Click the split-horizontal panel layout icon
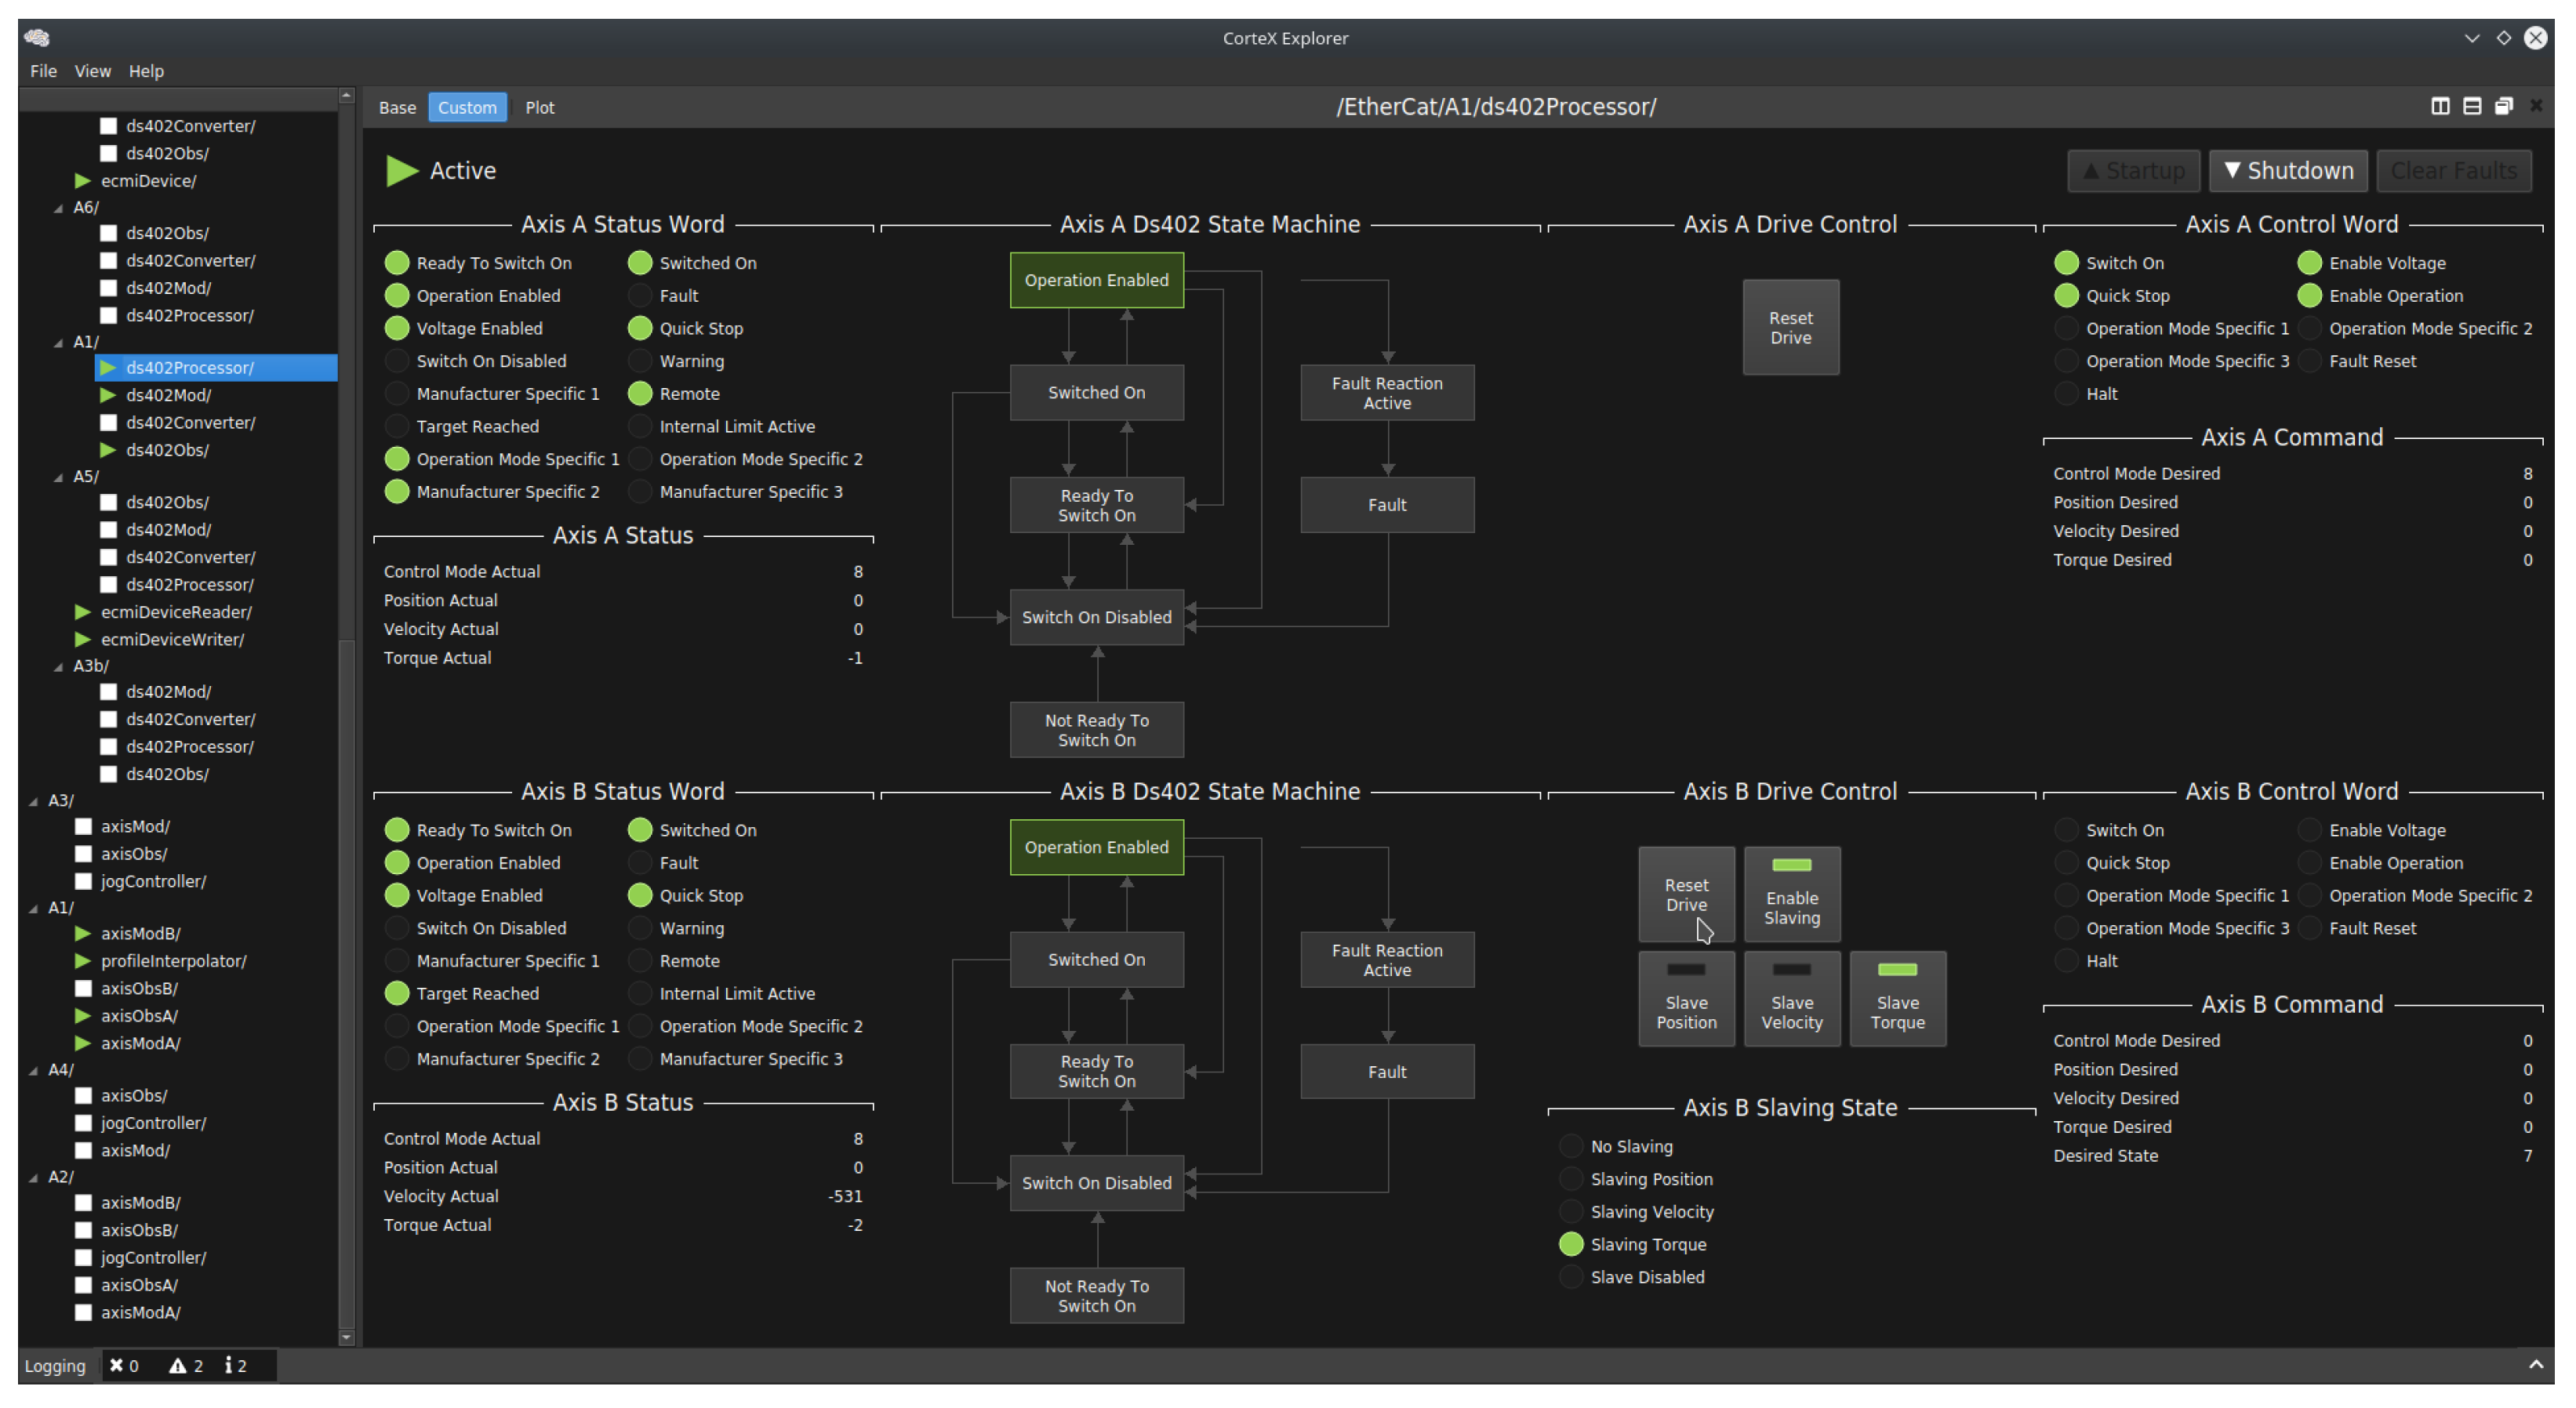 coord(2472,106)
